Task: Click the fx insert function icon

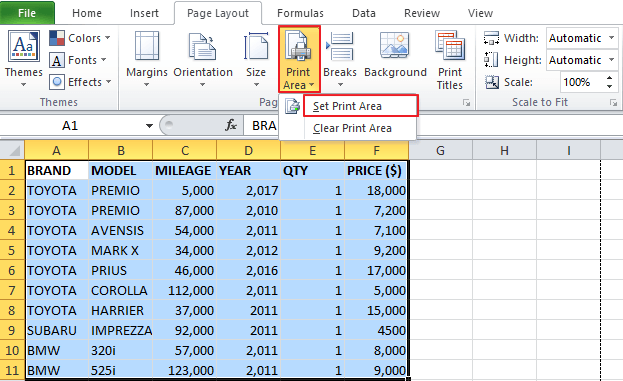Action: (231, 126)
